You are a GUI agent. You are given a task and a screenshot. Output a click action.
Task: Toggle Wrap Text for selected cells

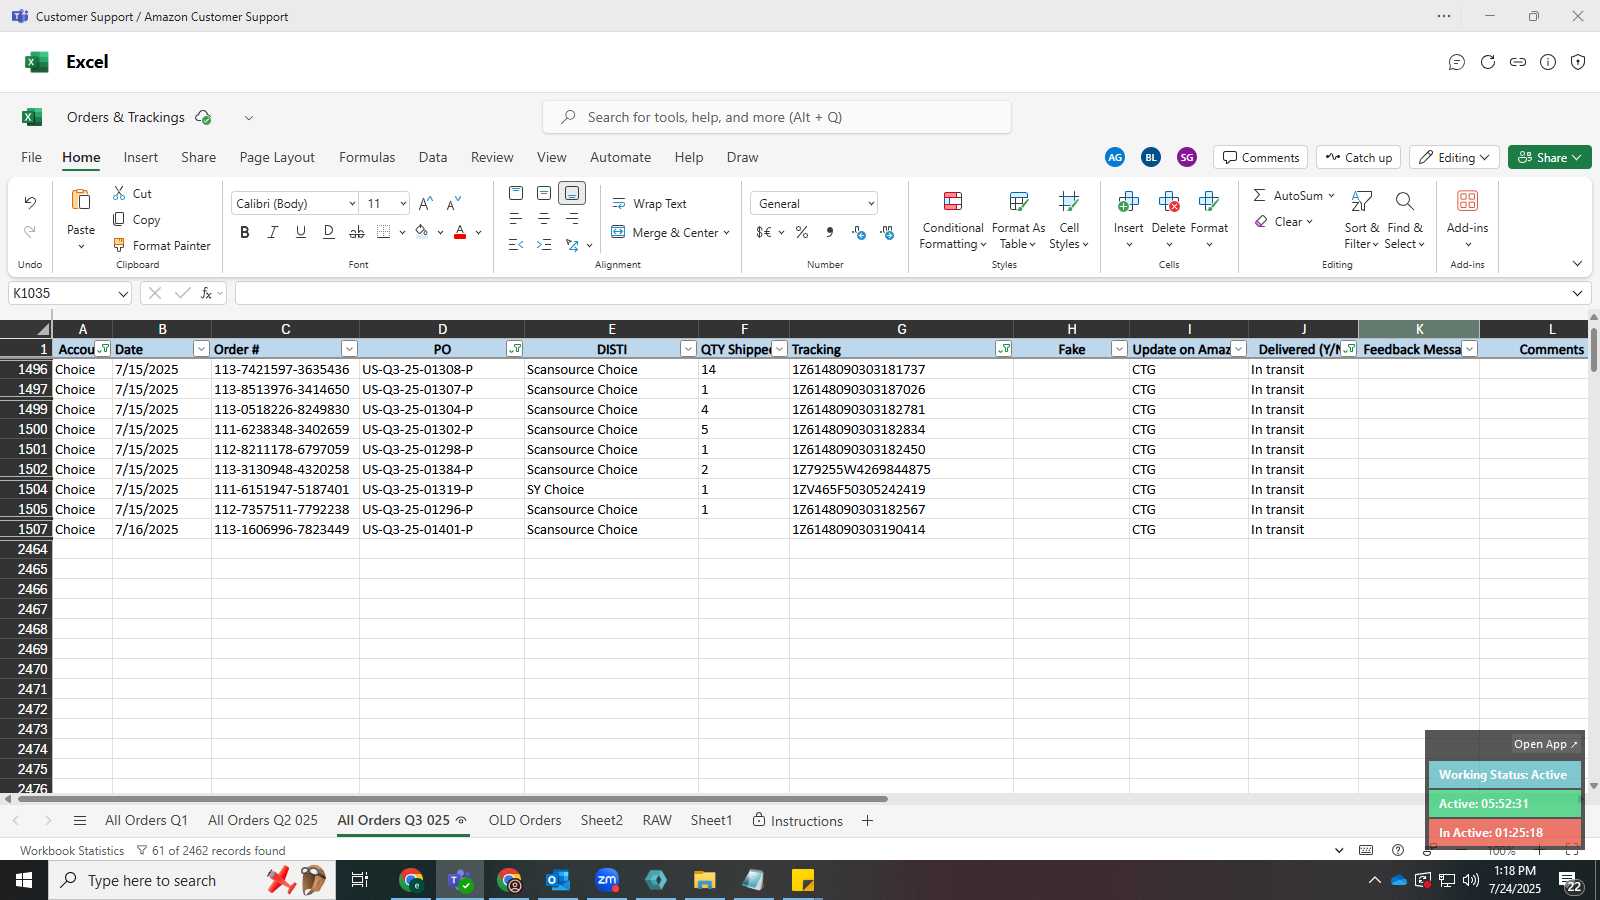click(649, 203)
